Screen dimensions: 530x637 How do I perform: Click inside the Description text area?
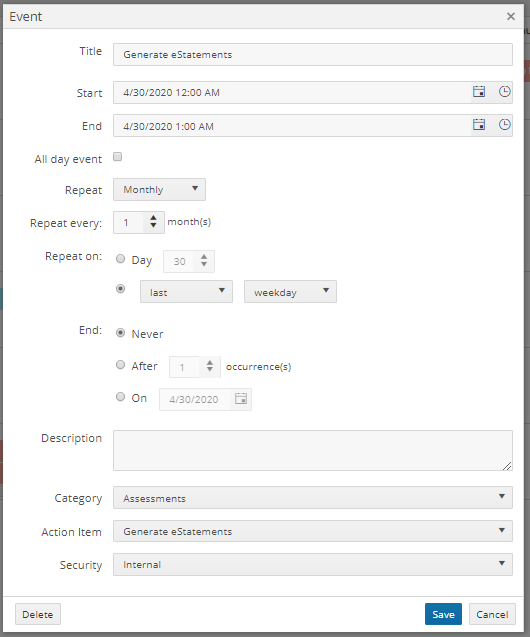[x=313, y=451]
